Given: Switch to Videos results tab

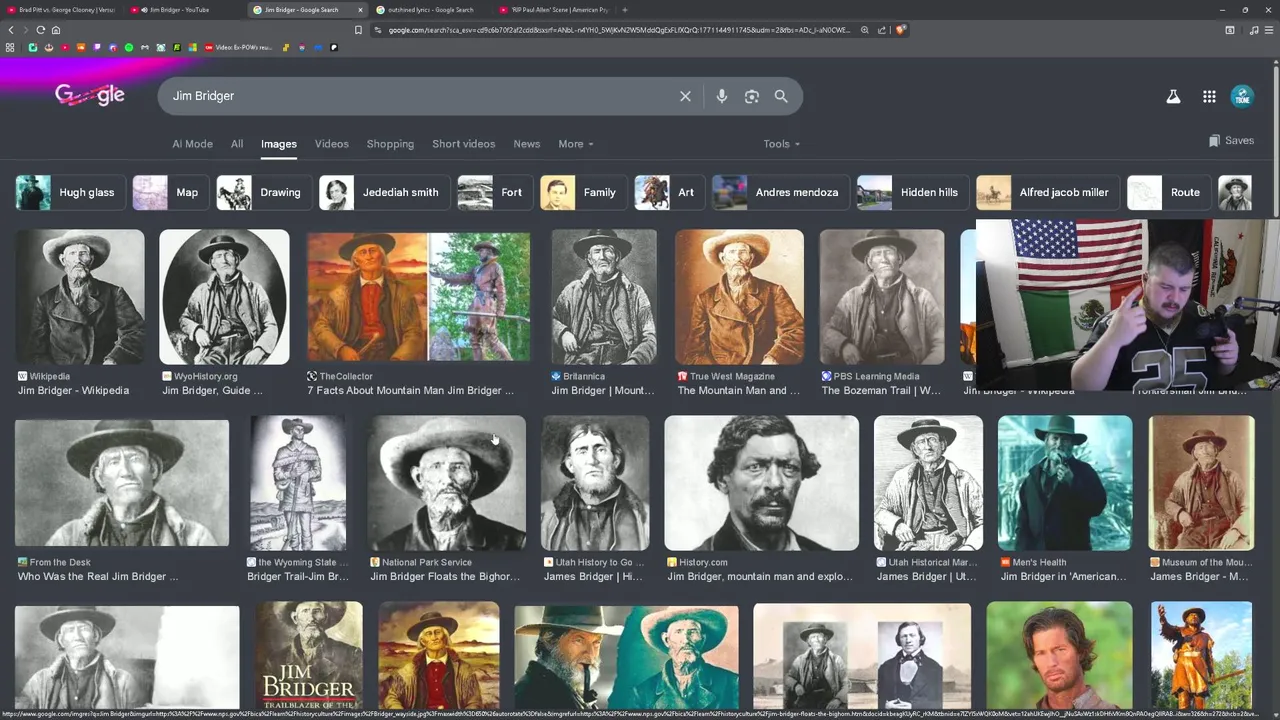Looking at the screenshot, I should (332, 144).
